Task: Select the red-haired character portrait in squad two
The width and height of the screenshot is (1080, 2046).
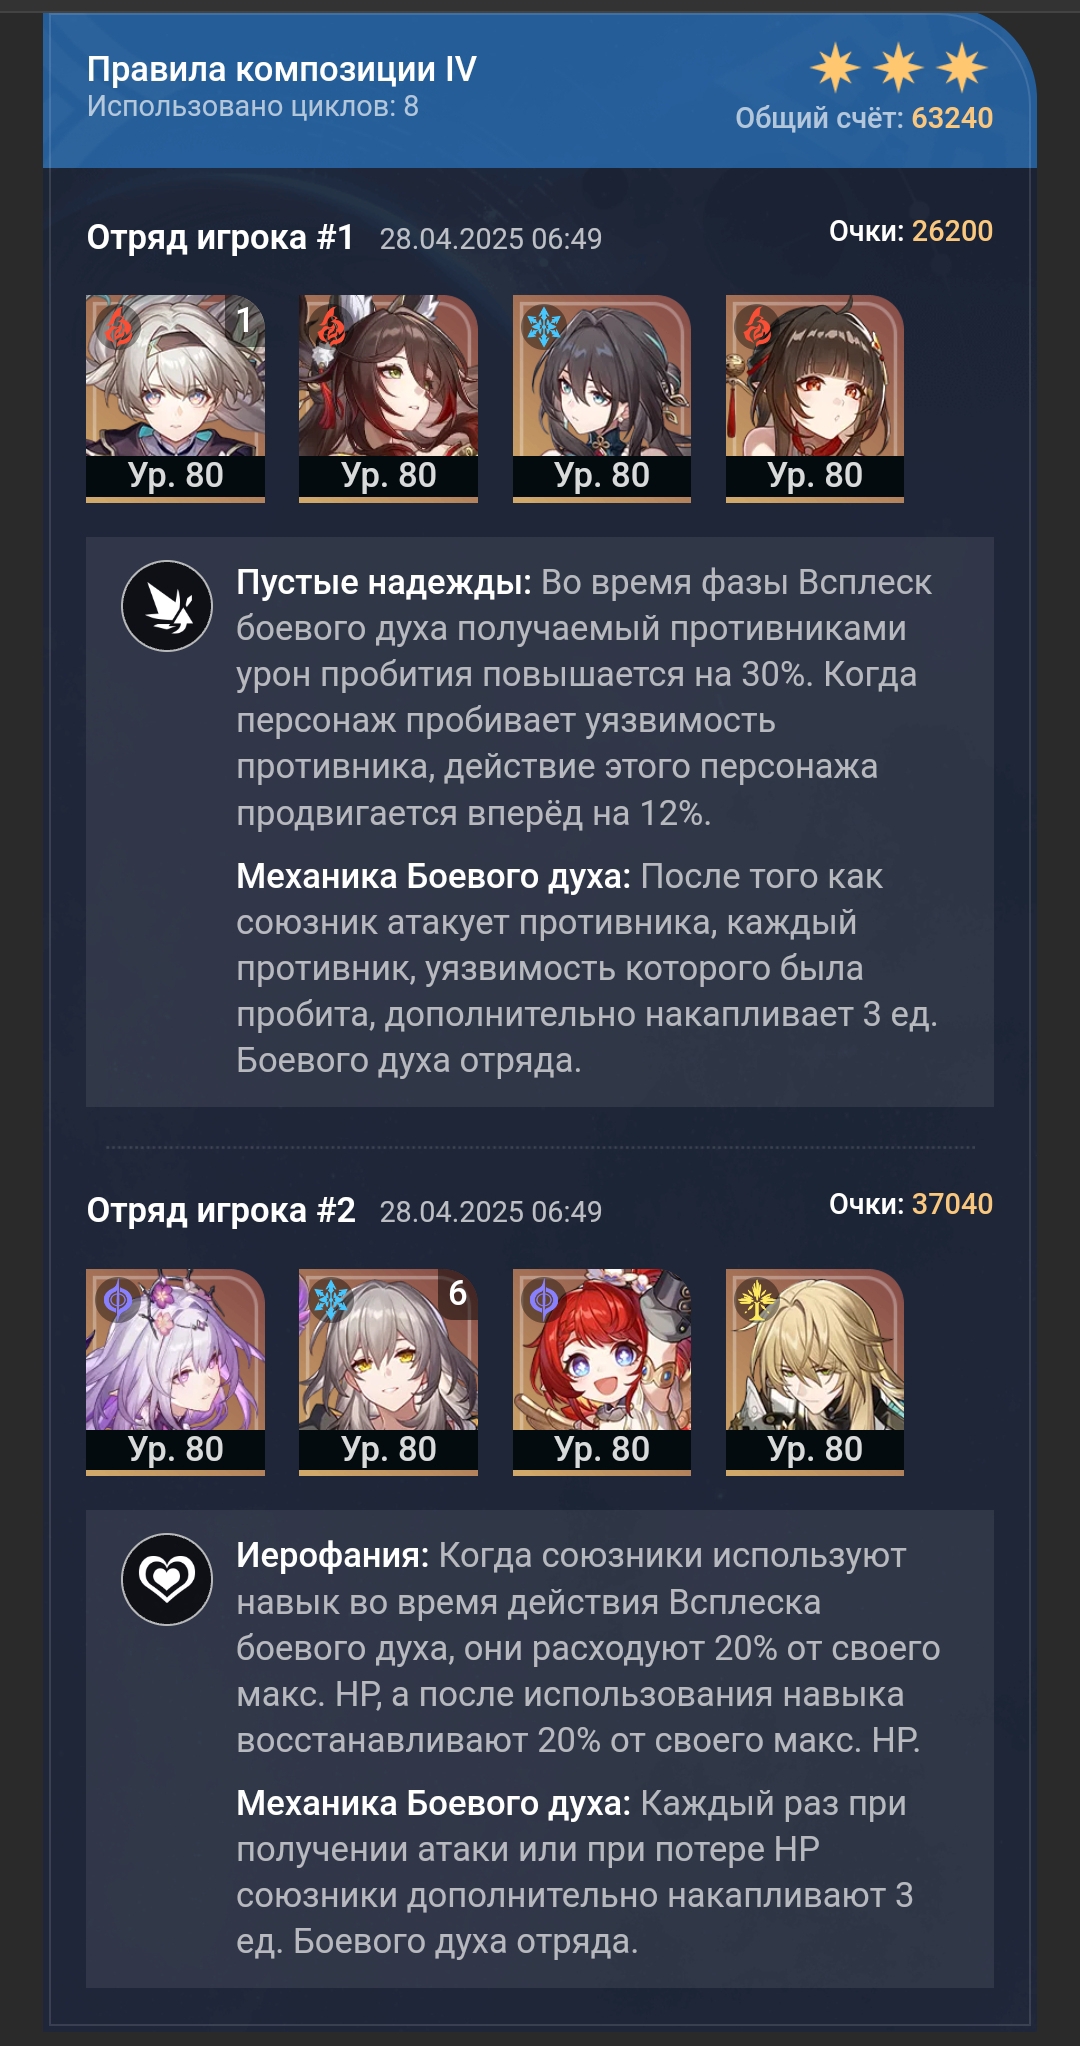Action: [602, 1372]
